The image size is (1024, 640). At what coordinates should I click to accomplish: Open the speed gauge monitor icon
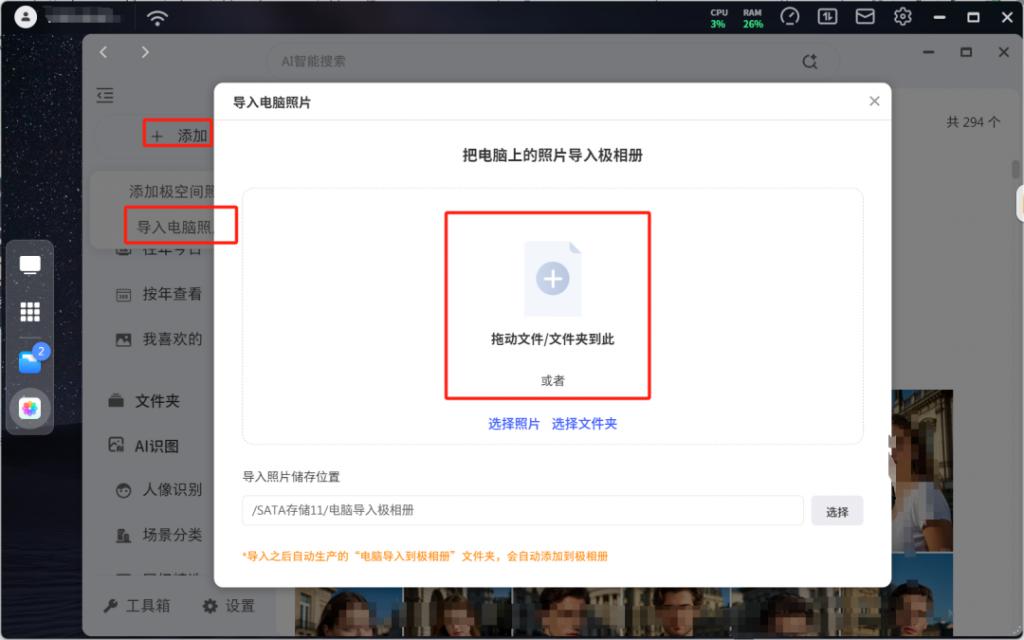[790, 16]
